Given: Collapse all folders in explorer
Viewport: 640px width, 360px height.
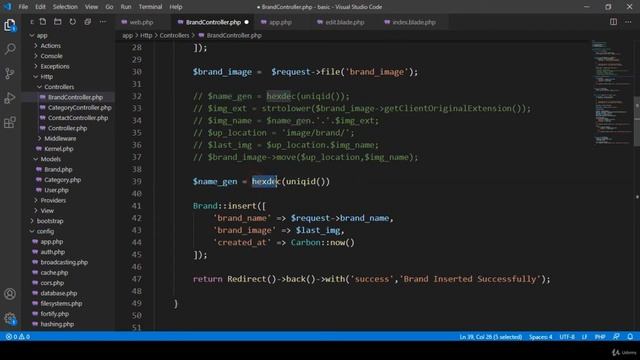Looking at the screenshot, I should pos(87,22).
